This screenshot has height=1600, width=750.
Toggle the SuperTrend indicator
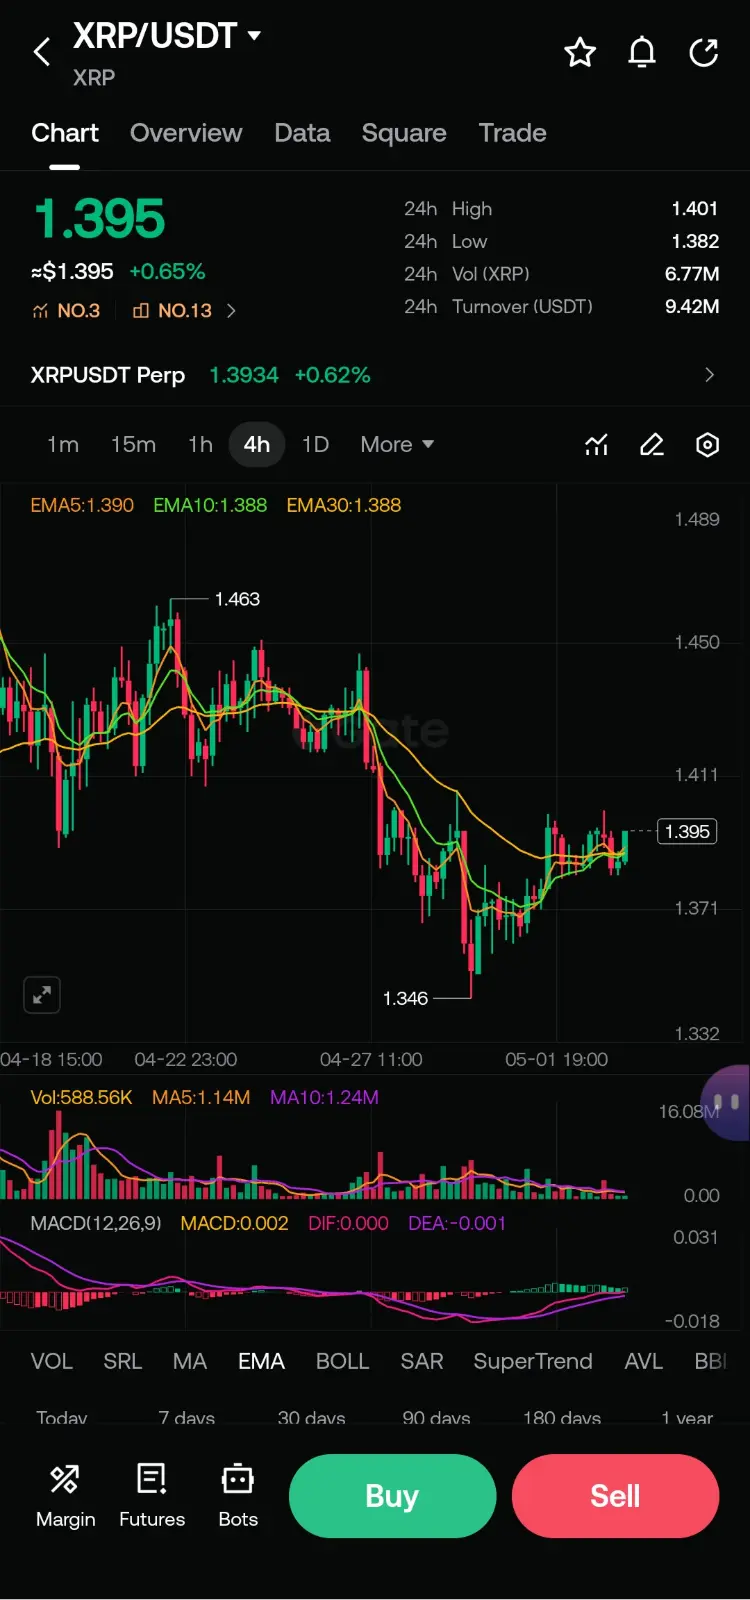(x=533, y=1362)
